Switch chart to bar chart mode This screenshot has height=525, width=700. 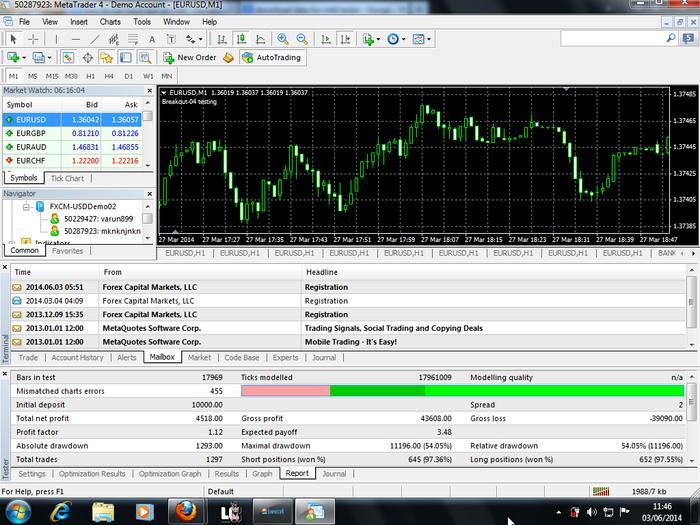coord(222,39)
